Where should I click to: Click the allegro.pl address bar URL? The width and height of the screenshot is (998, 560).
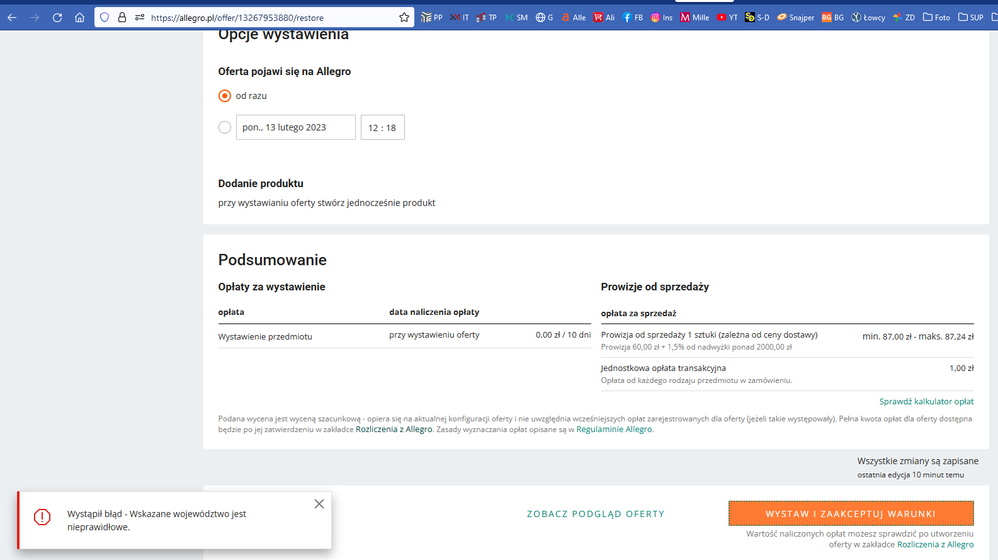click(237, 18)
